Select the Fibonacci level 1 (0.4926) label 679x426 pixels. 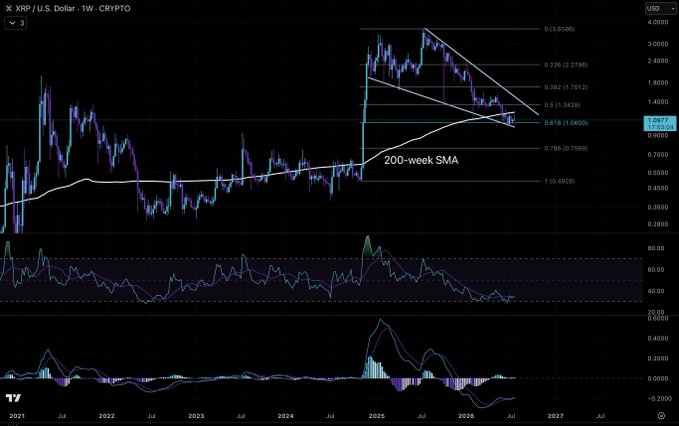point(559,181)
